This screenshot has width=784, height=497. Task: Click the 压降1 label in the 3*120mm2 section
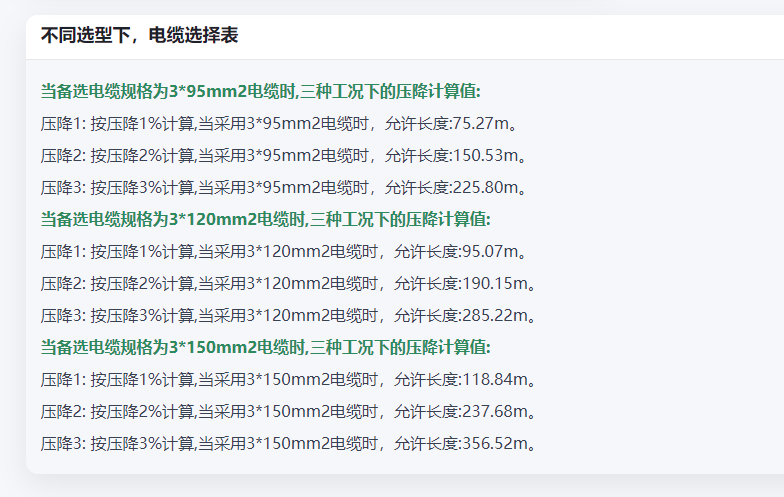click(62, 252)
